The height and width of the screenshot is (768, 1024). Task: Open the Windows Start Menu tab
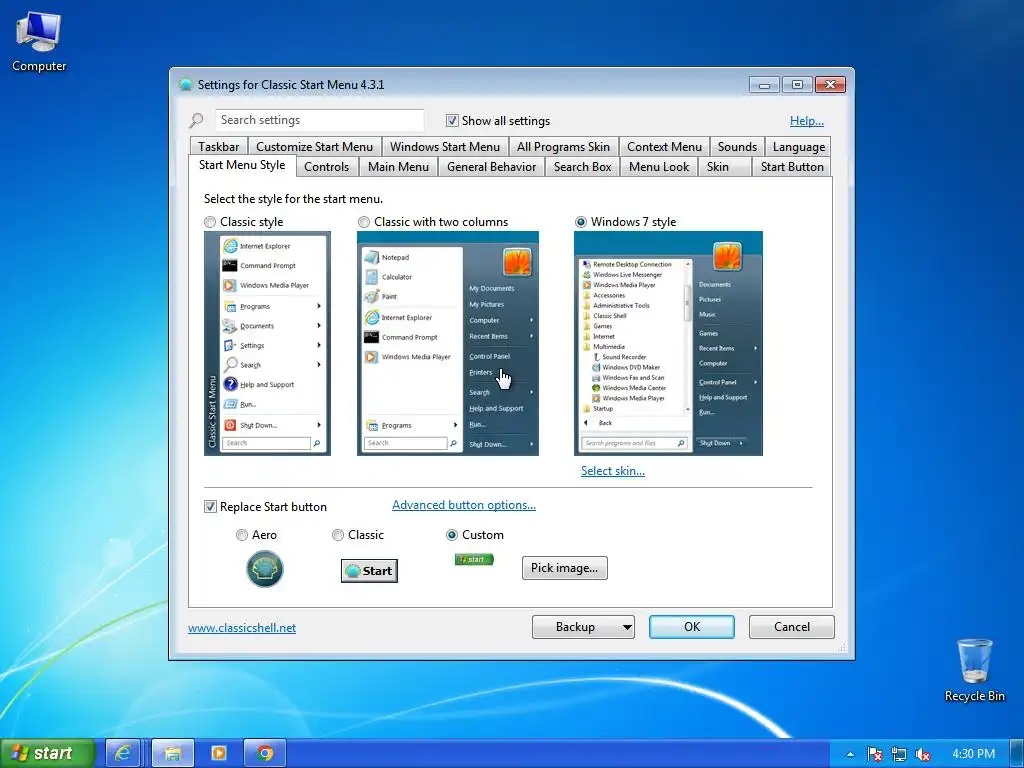(x=445, y=147)
